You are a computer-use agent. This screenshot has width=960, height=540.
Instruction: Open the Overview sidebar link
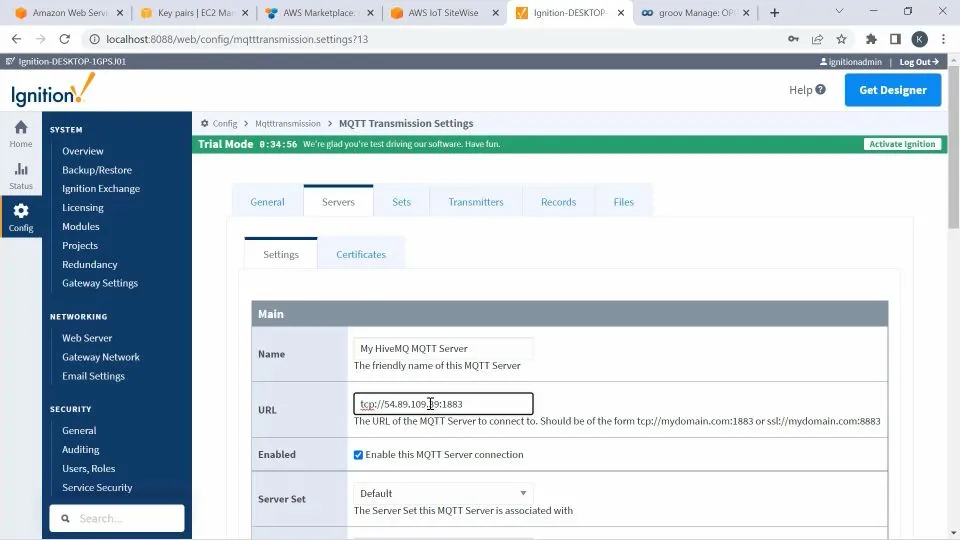pyautogui.click(x=83, y=151)
